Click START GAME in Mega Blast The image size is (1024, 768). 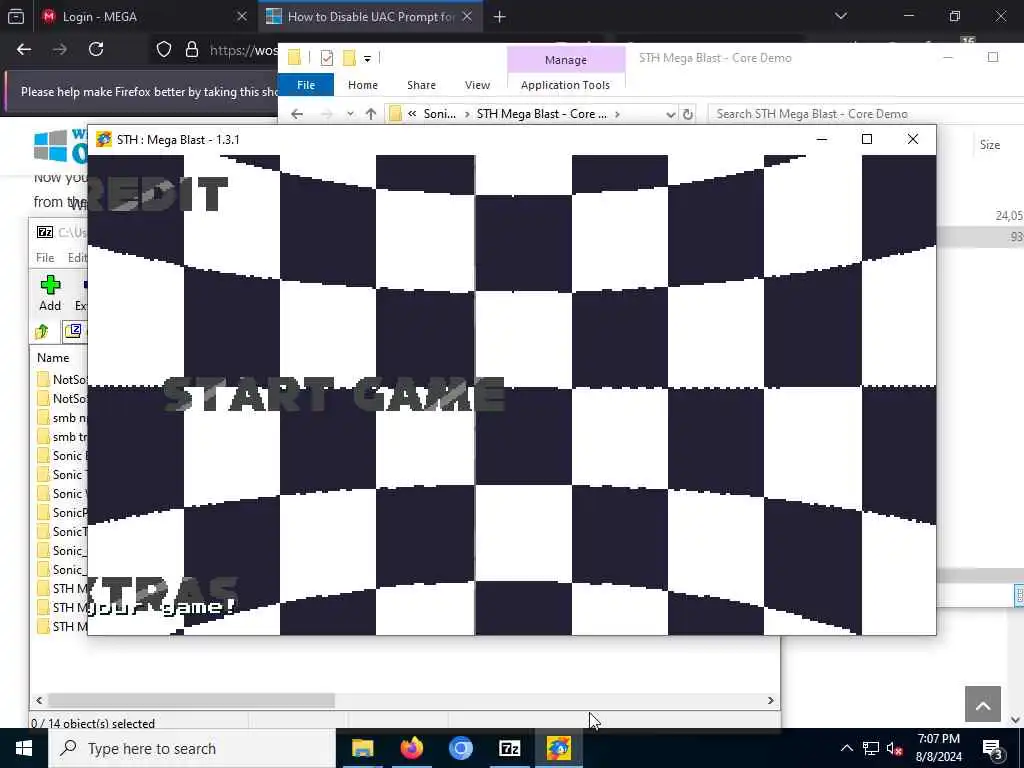333,394
